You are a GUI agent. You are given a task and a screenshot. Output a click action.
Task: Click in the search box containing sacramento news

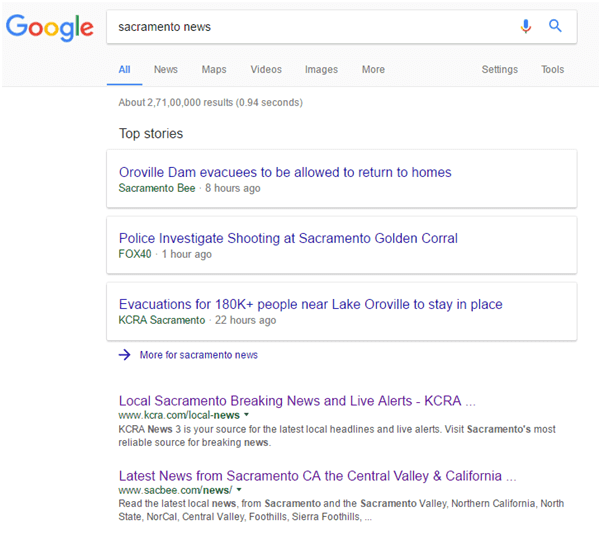310,27
